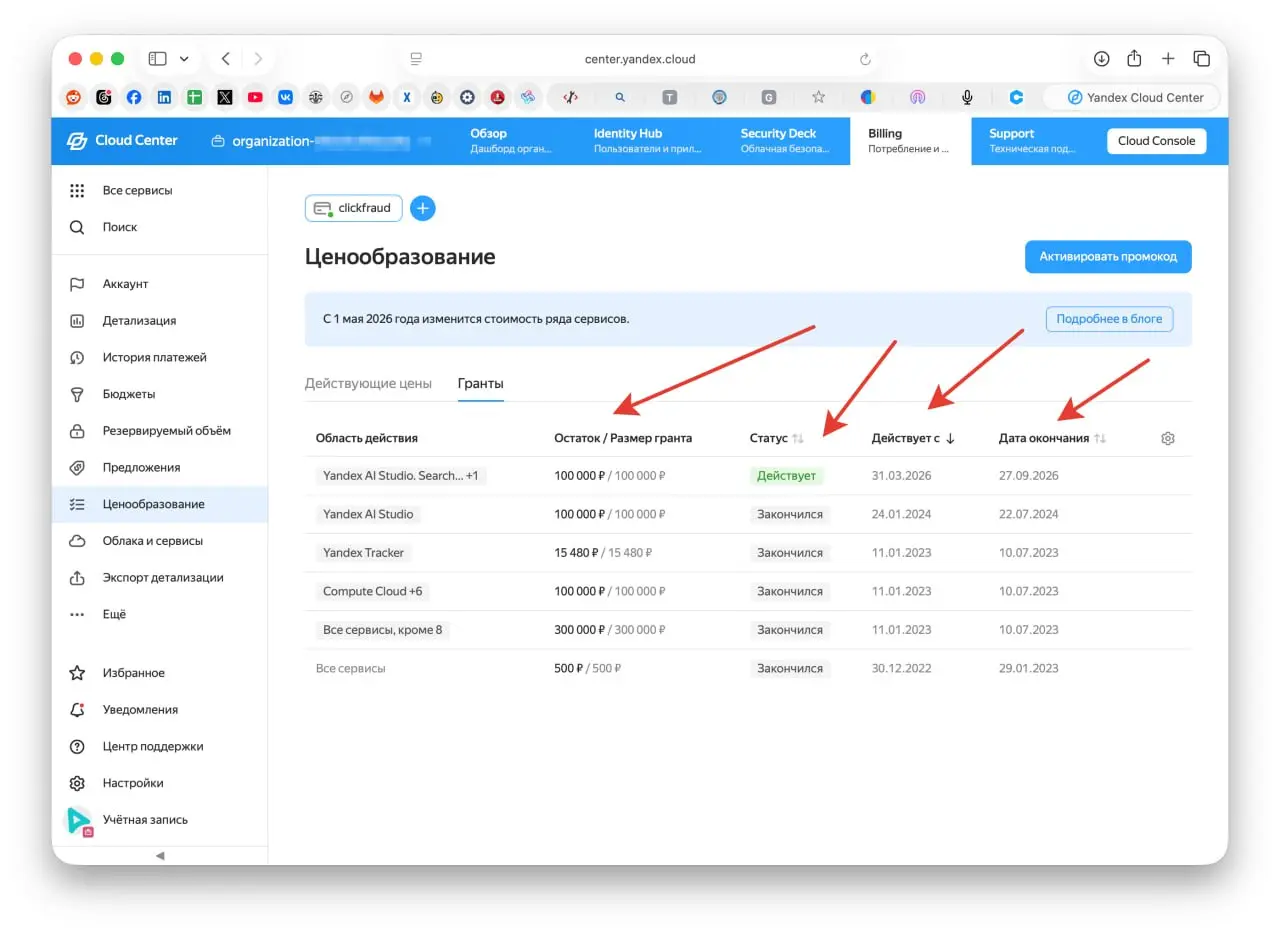Click the Действует status badge
The height and width of the screenshot is (933, 1280).
pos(786,476)
